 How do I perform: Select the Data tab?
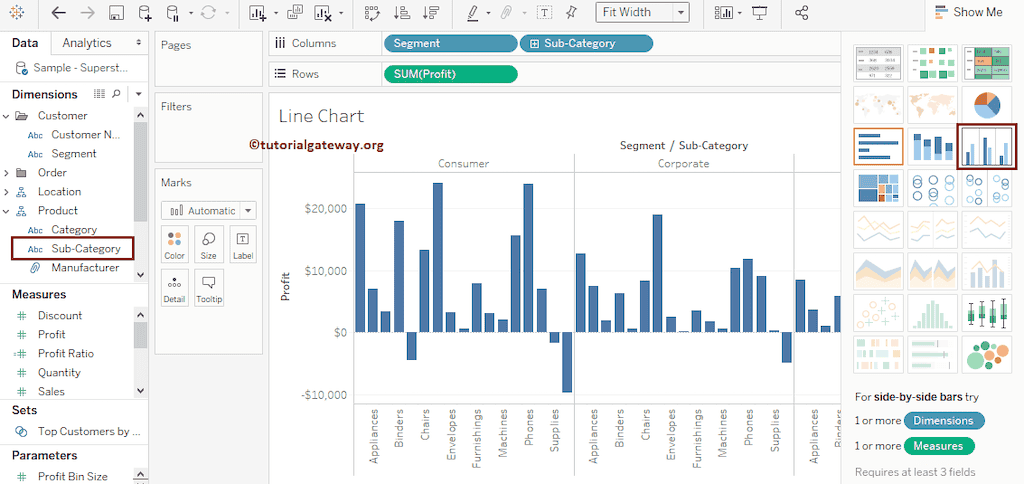[25, 43]
